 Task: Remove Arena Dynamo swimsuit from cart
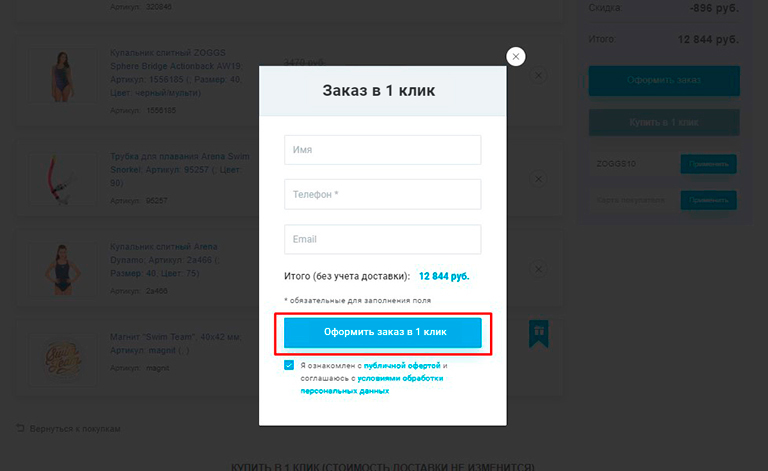[538, 269]
